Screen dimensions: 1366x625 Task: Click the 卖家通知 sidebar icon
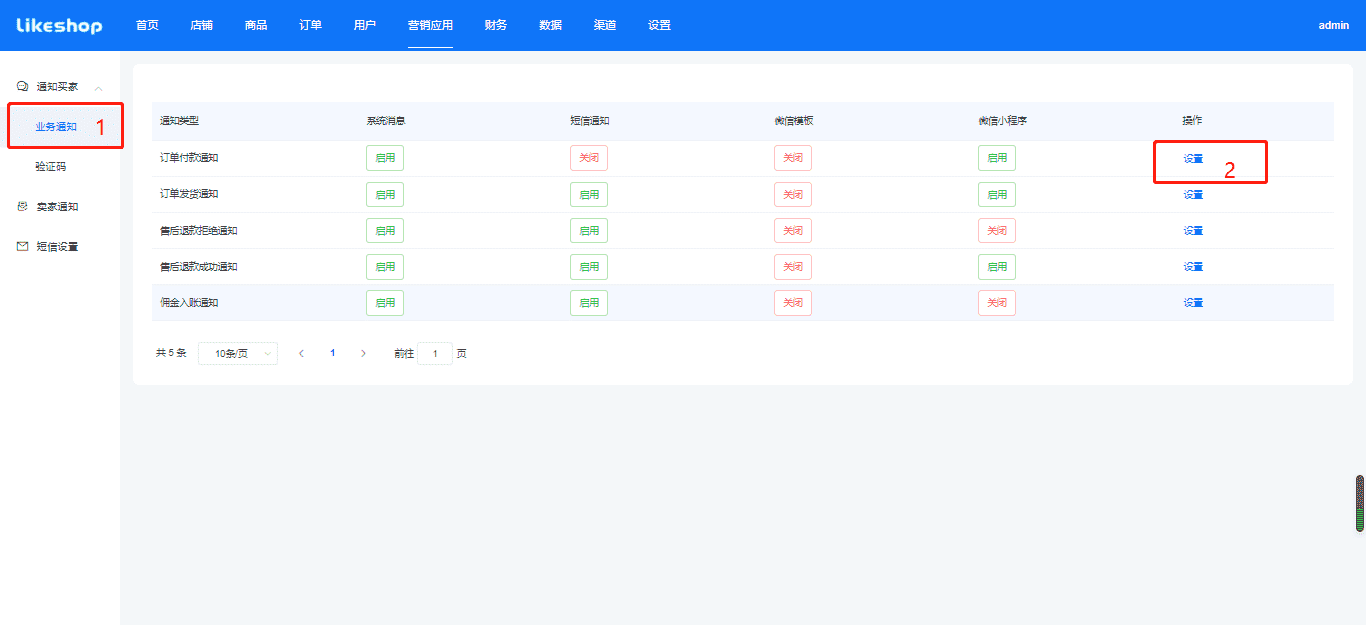[23, 206]
